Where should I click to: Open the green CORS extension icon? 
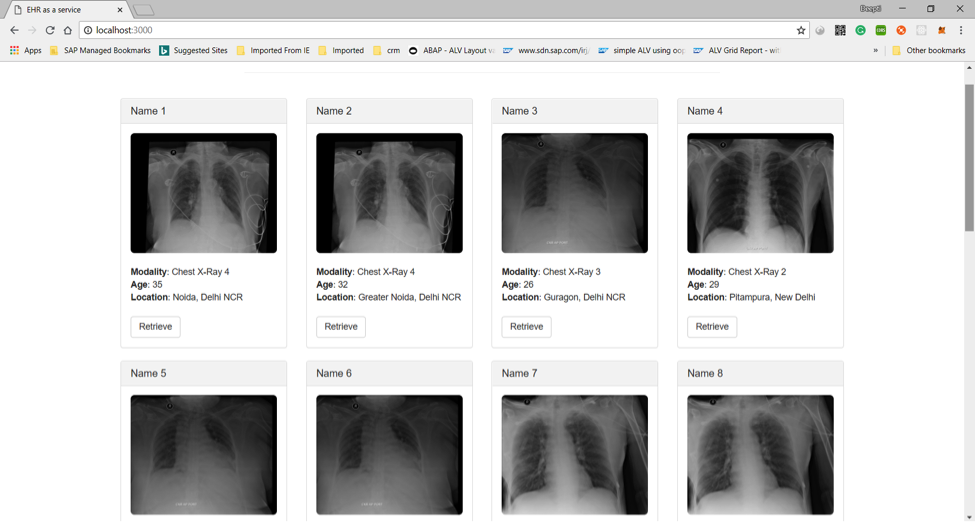tap(880, 30)
